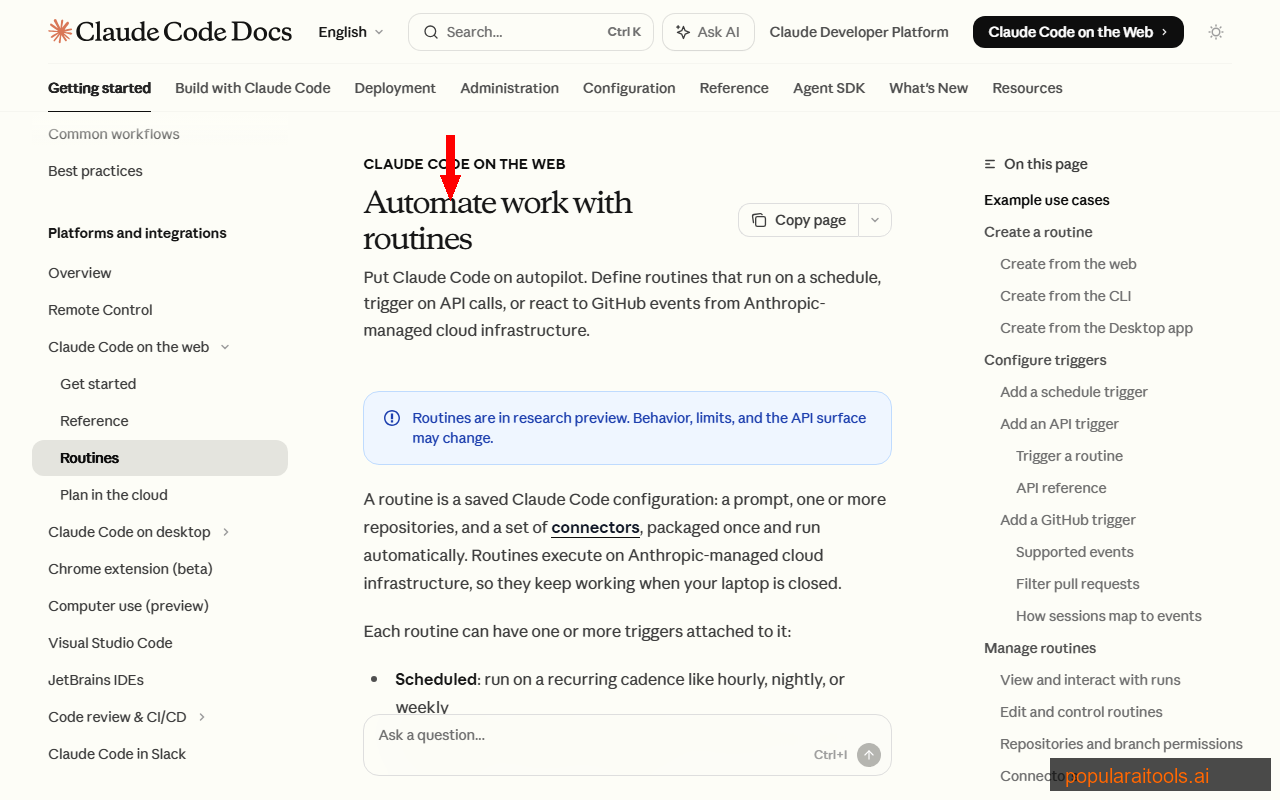Click the Claude Code Docs logo icon
Screen dimensions: 1280x800
click(60, 31)
